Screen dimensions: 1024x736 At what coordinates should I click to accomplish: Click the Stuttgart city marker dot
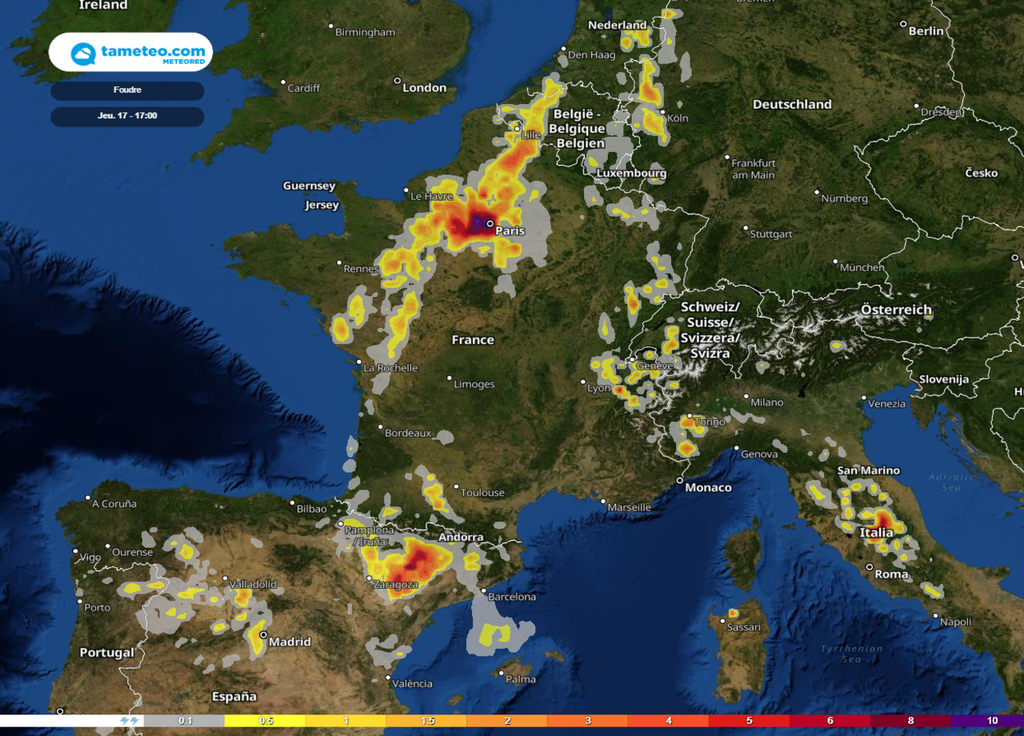click(745, 229)
